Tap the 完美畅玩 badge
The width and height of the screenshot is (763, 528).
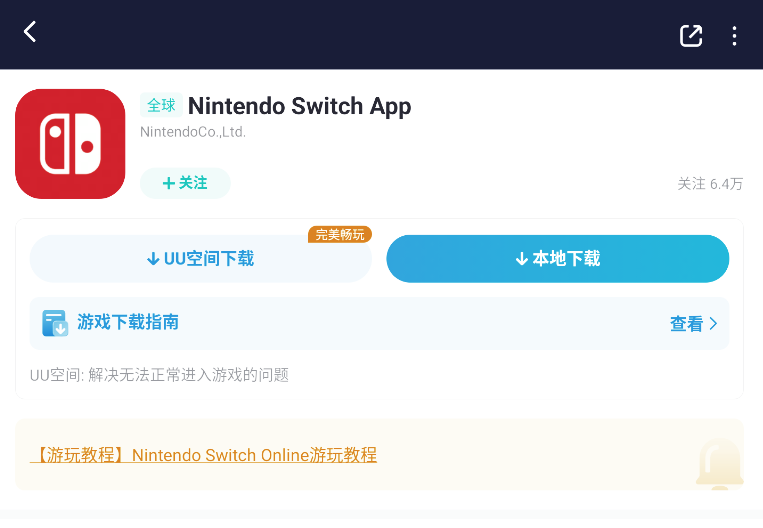pos(340,235)
